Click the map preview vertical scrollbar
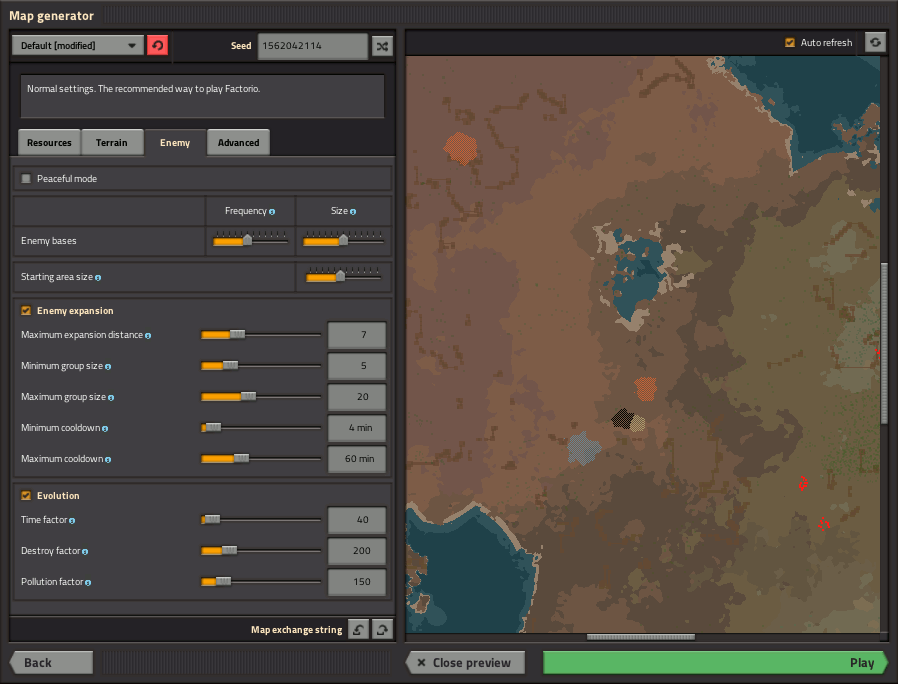Screen dimensions: 898x684 (x=884, y=343)
